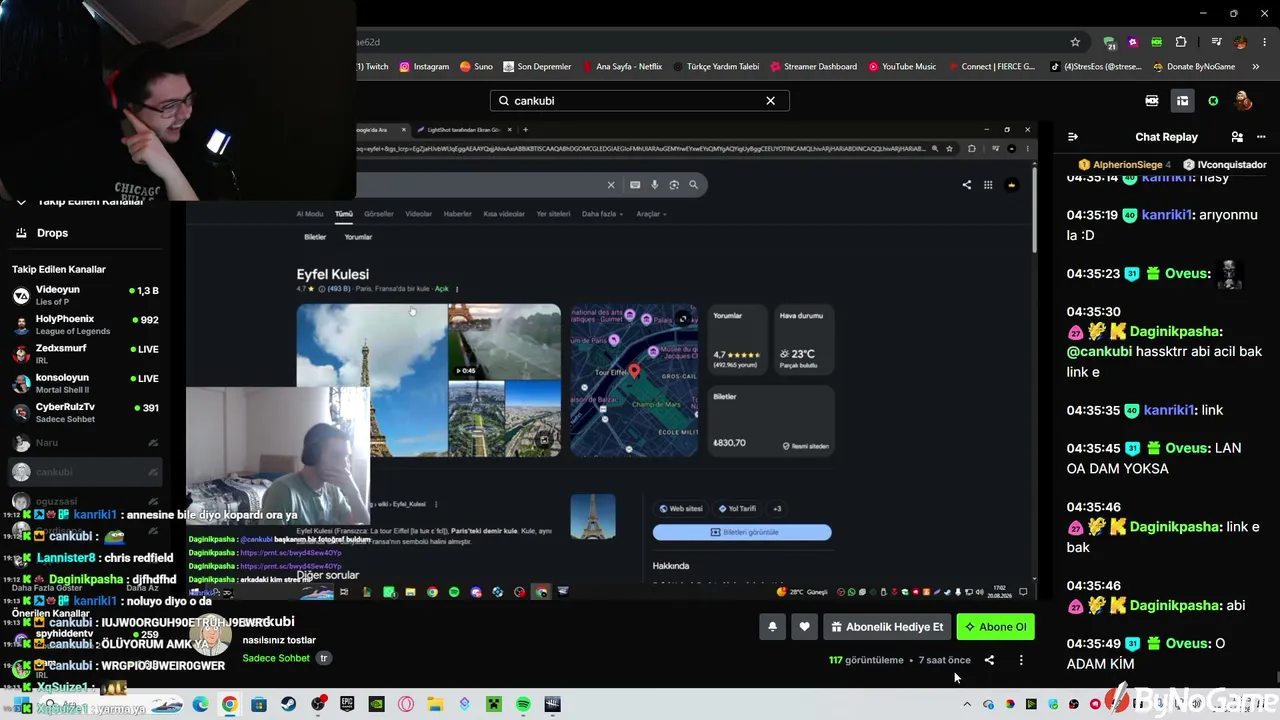Image resolution: width=1280 pixels, height=720 pixels.
Task: Open Microsoft Edge from the taskbar
Action: [x=200, y=705]
